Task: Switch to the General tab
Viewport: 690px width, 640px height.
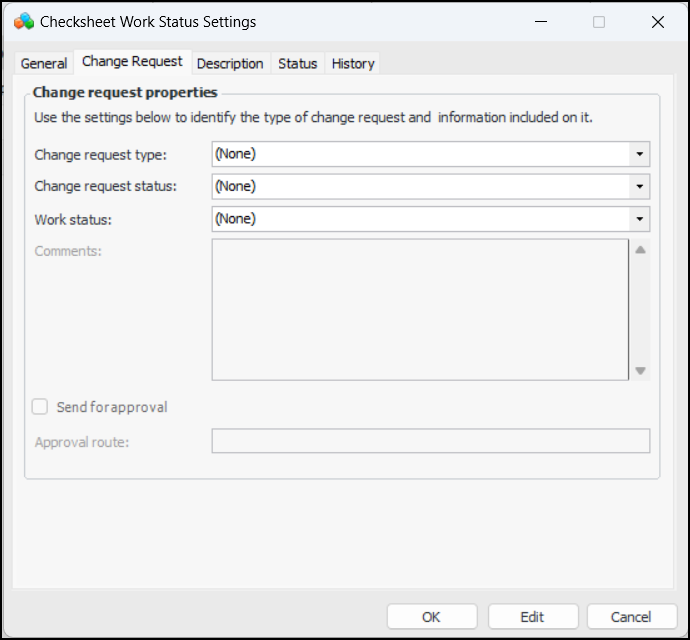Action: pos(44,63)
